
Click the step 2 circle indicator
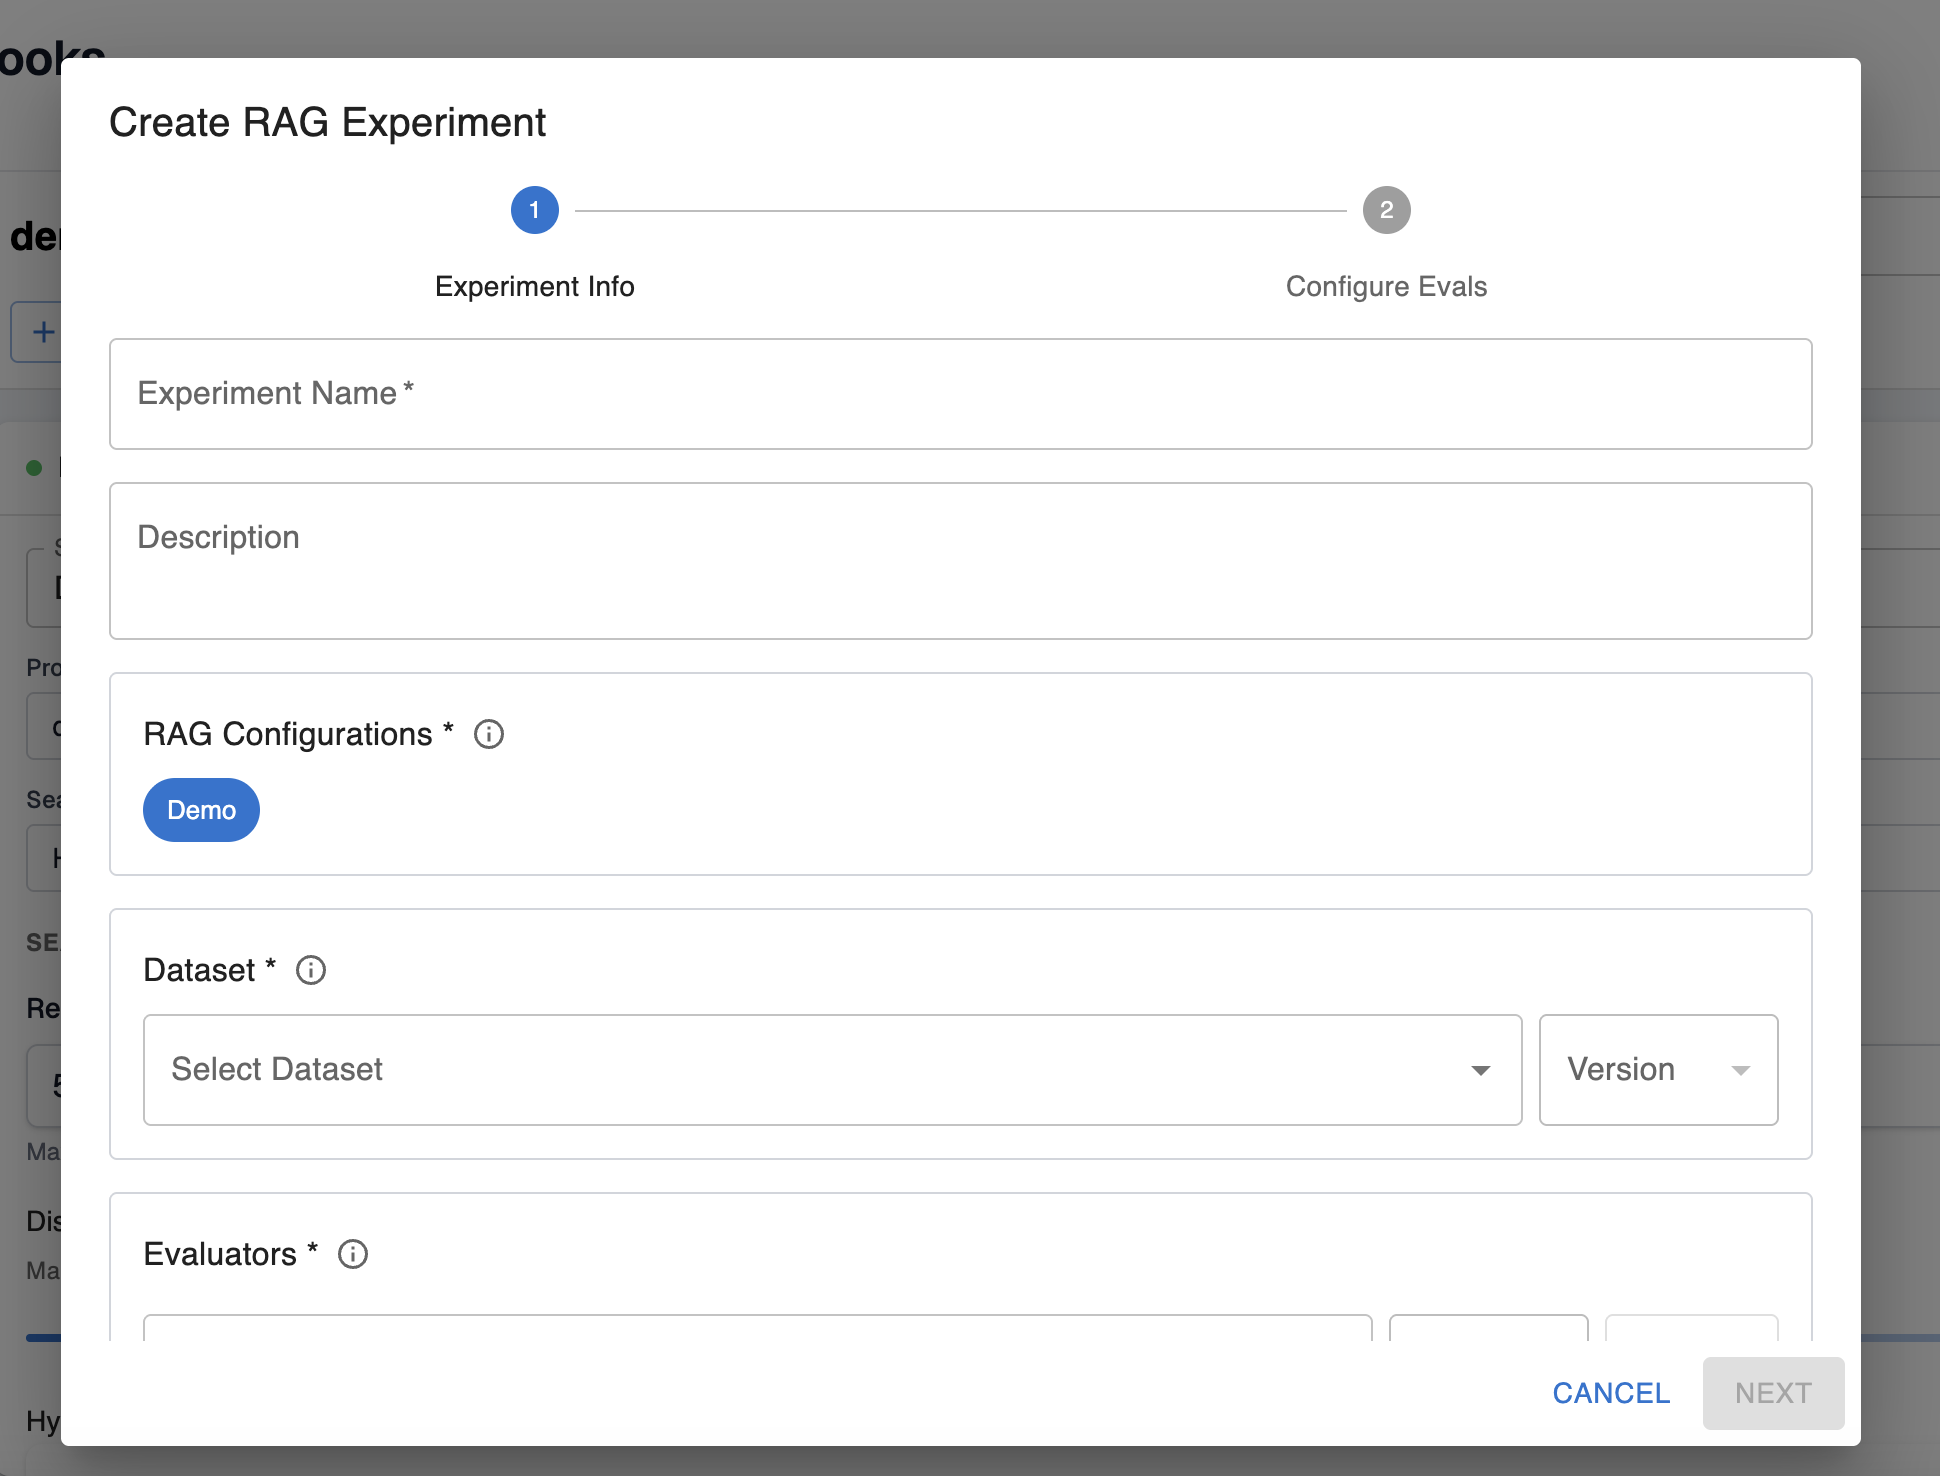(x=1386, y=210)
